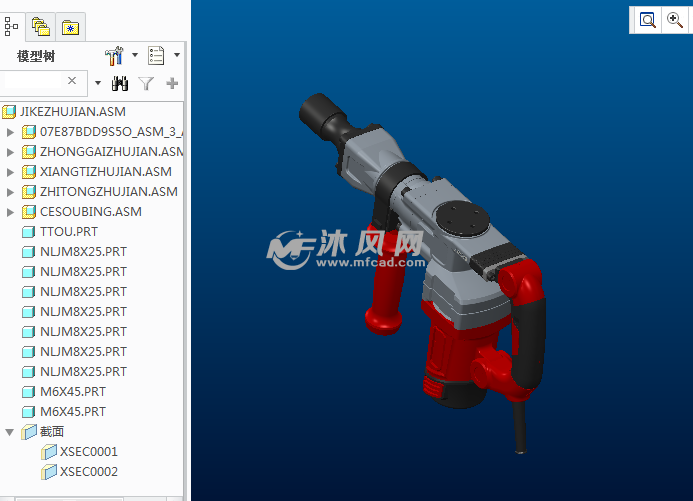This screenshot has height=501, width=693.
Task: Expand the ZHONGGAIZHUJIAN.ASM node
Action: pyautogui.click(x=10, y=152)
